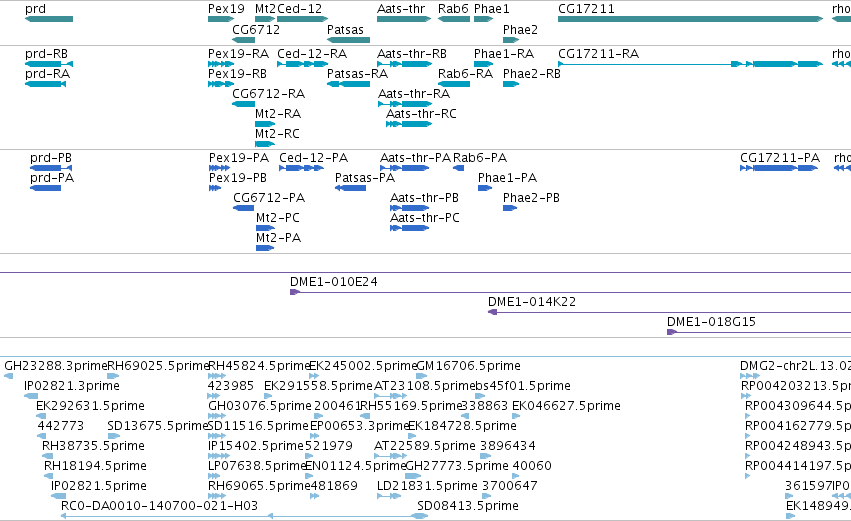Open transcript Pex19-RB
851x521 pixels.
(237, 74)
